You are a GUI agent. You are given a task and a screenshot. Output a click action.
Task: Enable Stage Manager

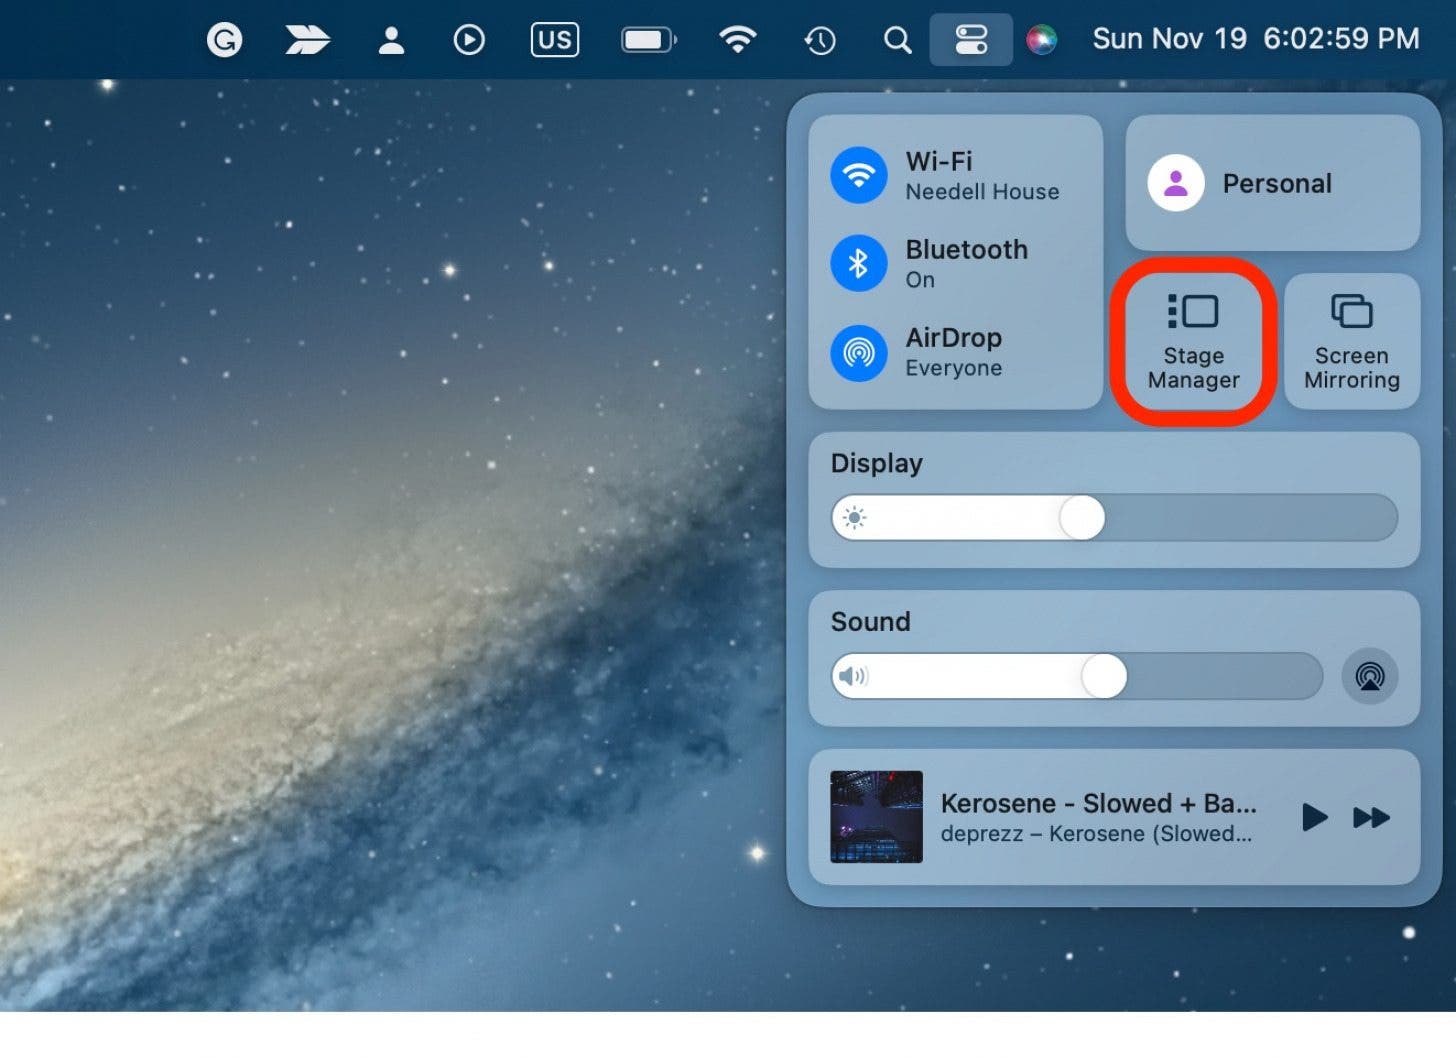point(1193,342)
